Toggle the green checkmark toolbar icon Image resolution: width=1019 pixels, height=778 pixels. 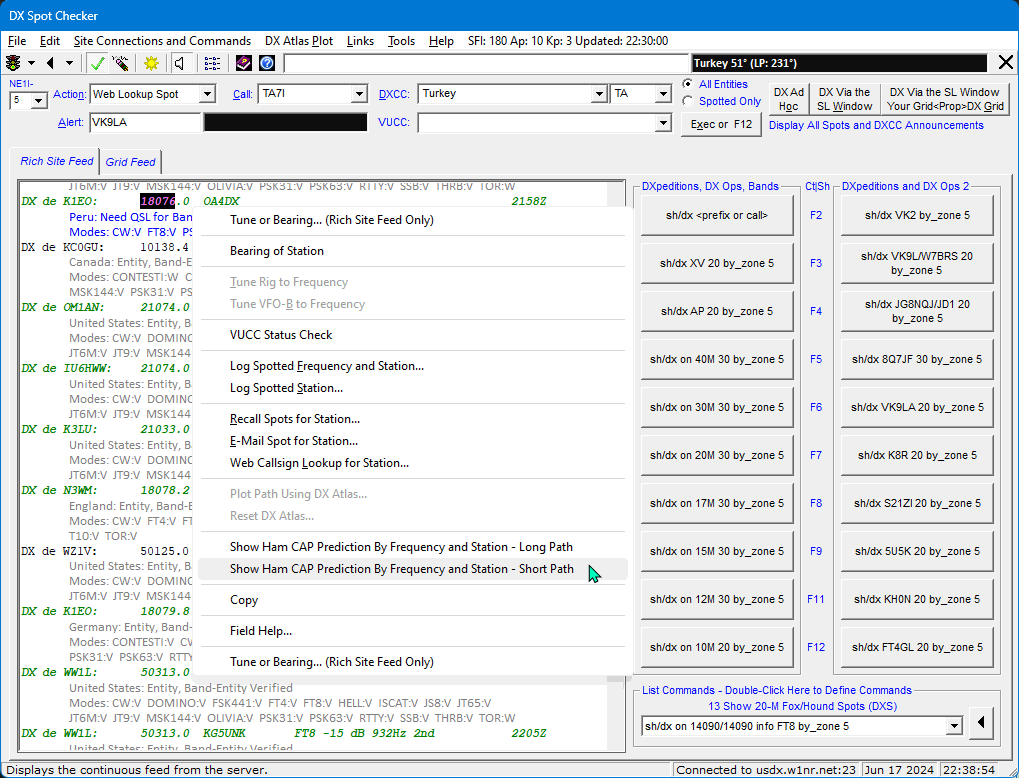tap(98, 63)
